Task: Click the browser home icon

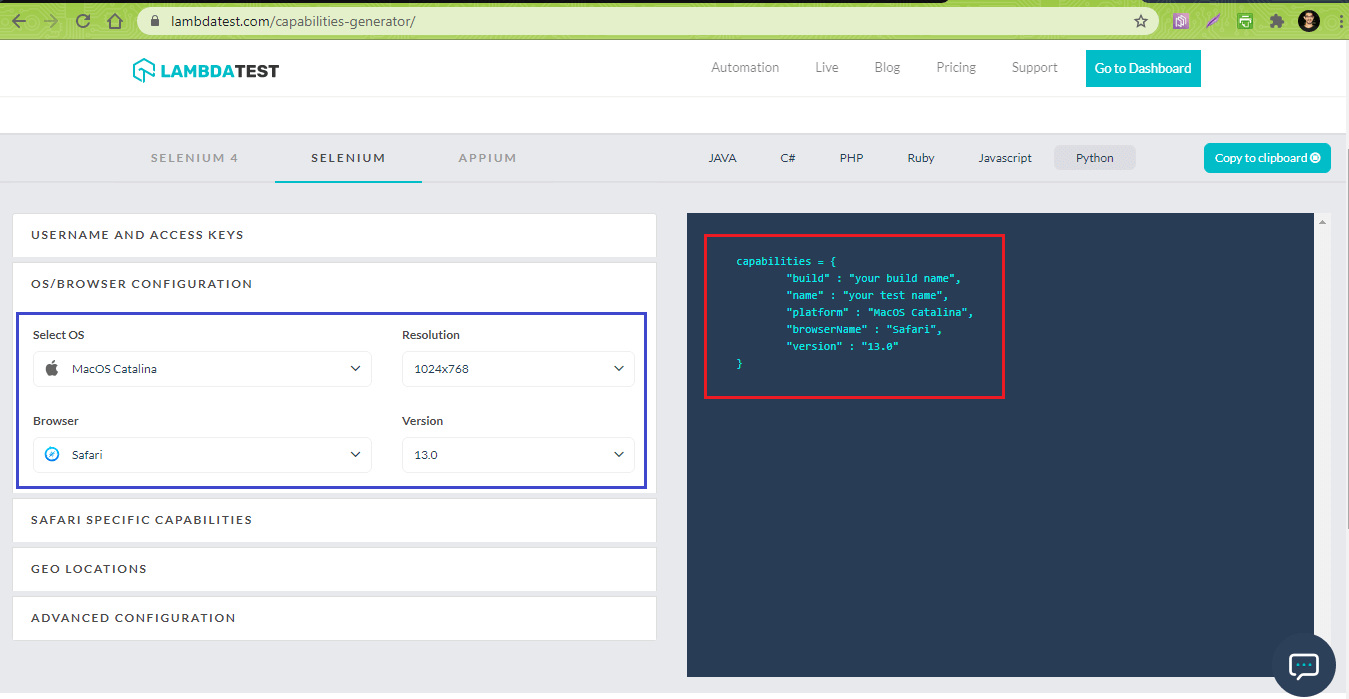Action: (x=113, y=20)
